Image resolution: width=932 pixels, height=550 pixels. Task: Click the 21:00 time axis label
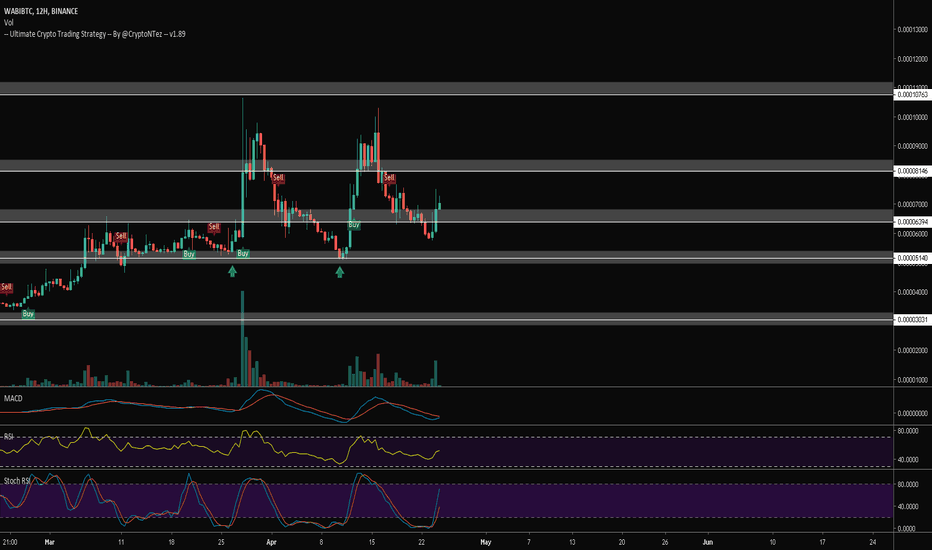click(x=10, y=542)
